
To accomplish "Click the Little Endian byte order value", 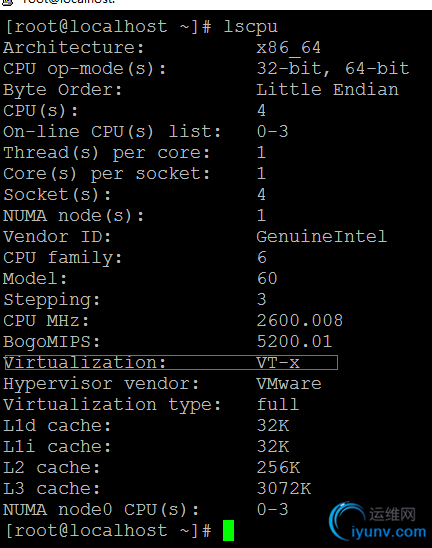I will click(327, 89).
